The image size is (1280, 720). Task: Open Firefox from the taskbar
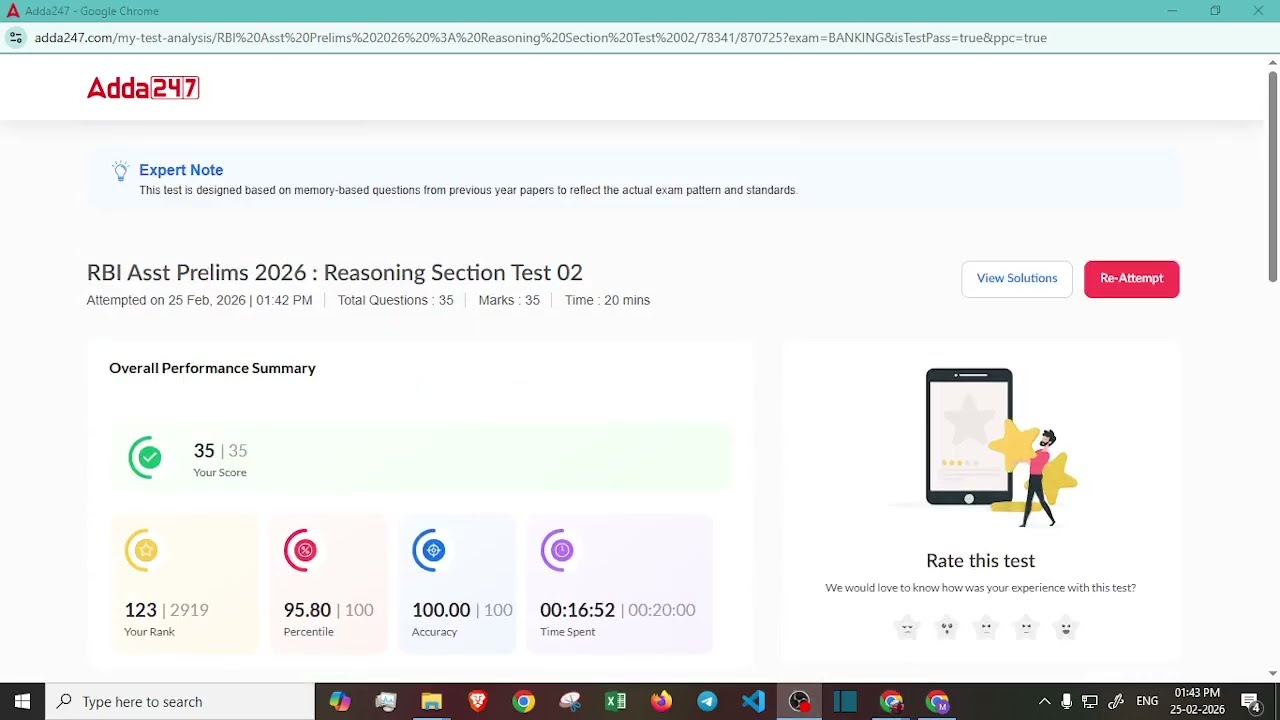(662, 702)
